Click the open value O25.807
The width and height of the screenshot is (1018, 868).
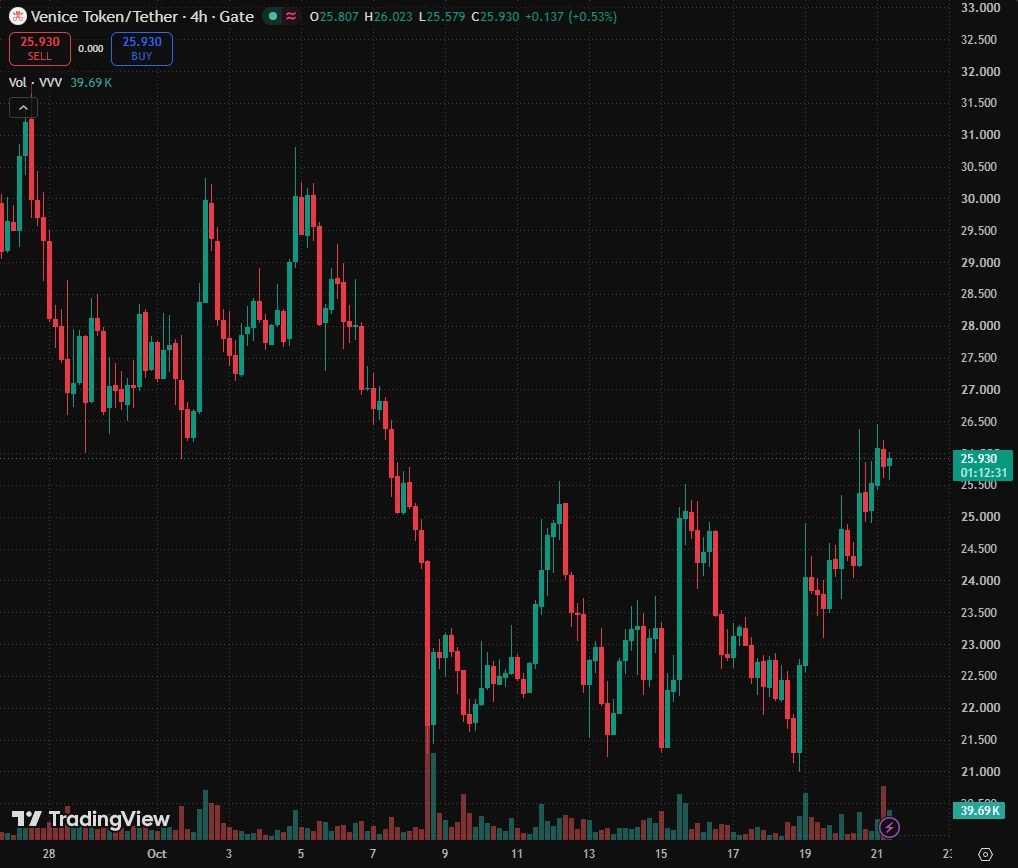coord(334,16)
